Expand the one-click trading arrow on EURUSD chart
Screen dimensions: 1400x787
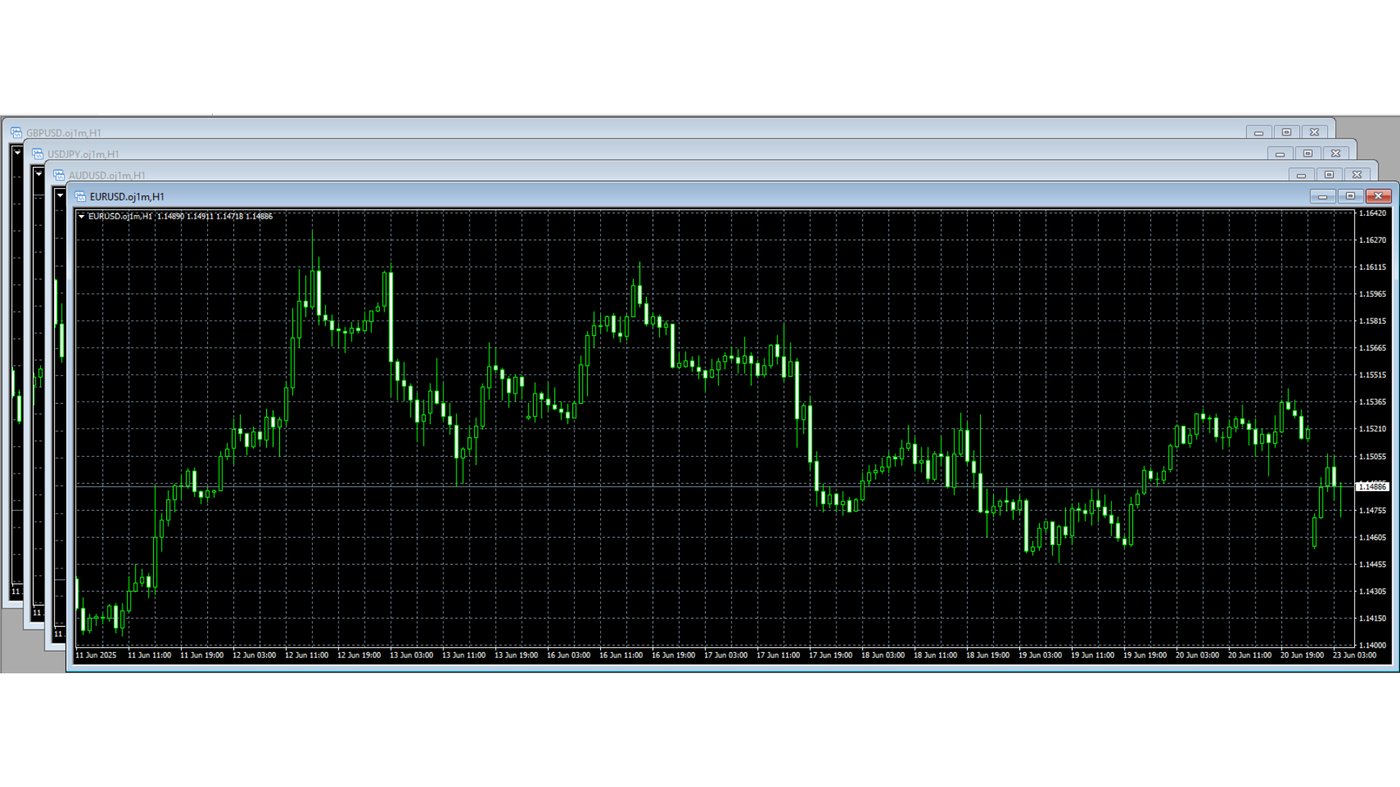pos(81,216)
